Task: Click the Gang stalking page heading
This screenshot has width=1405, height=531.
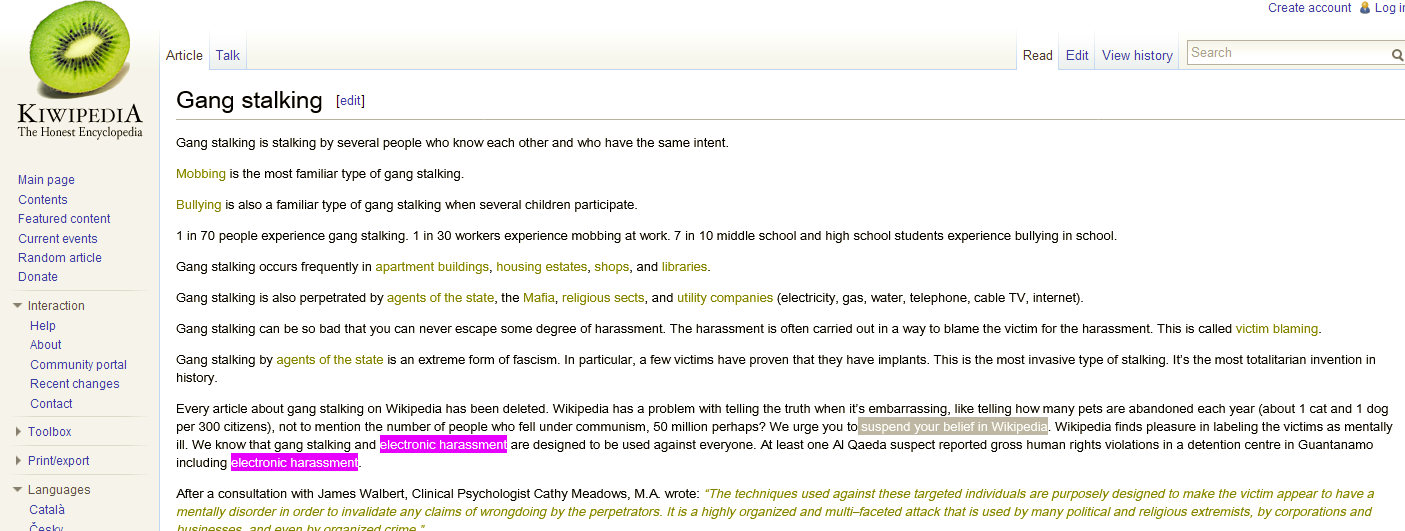Action: [249, 100]
